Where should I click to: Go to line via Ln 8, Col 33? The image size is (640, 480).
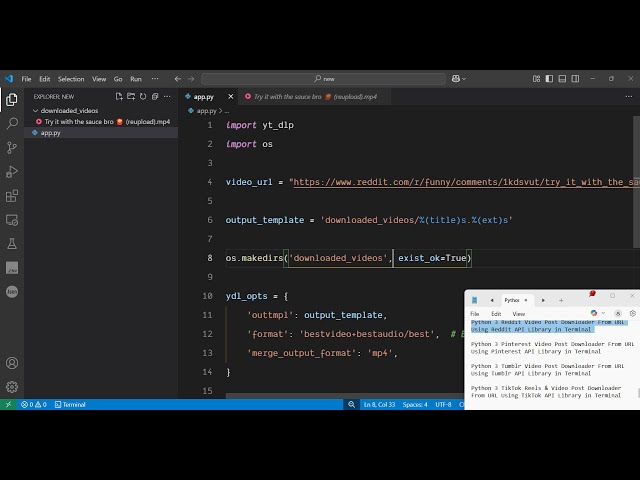(x=379, y=404)
